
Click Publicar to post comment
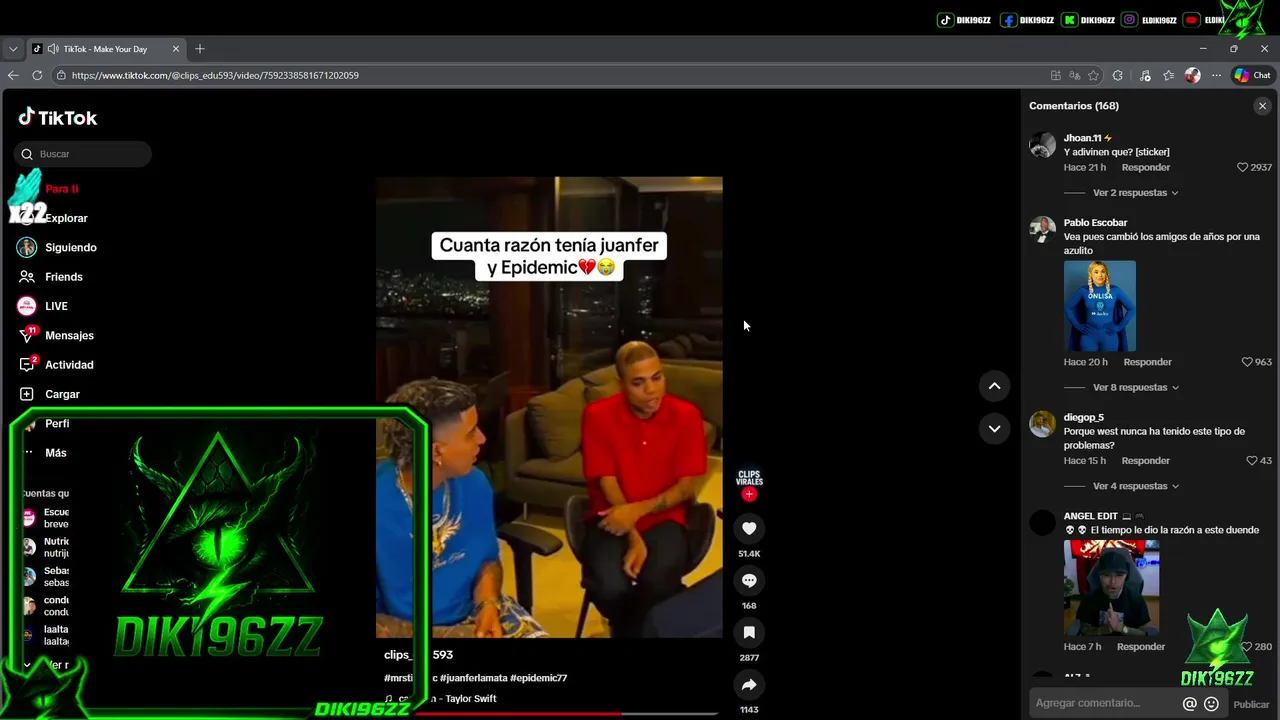(1251, 704)
